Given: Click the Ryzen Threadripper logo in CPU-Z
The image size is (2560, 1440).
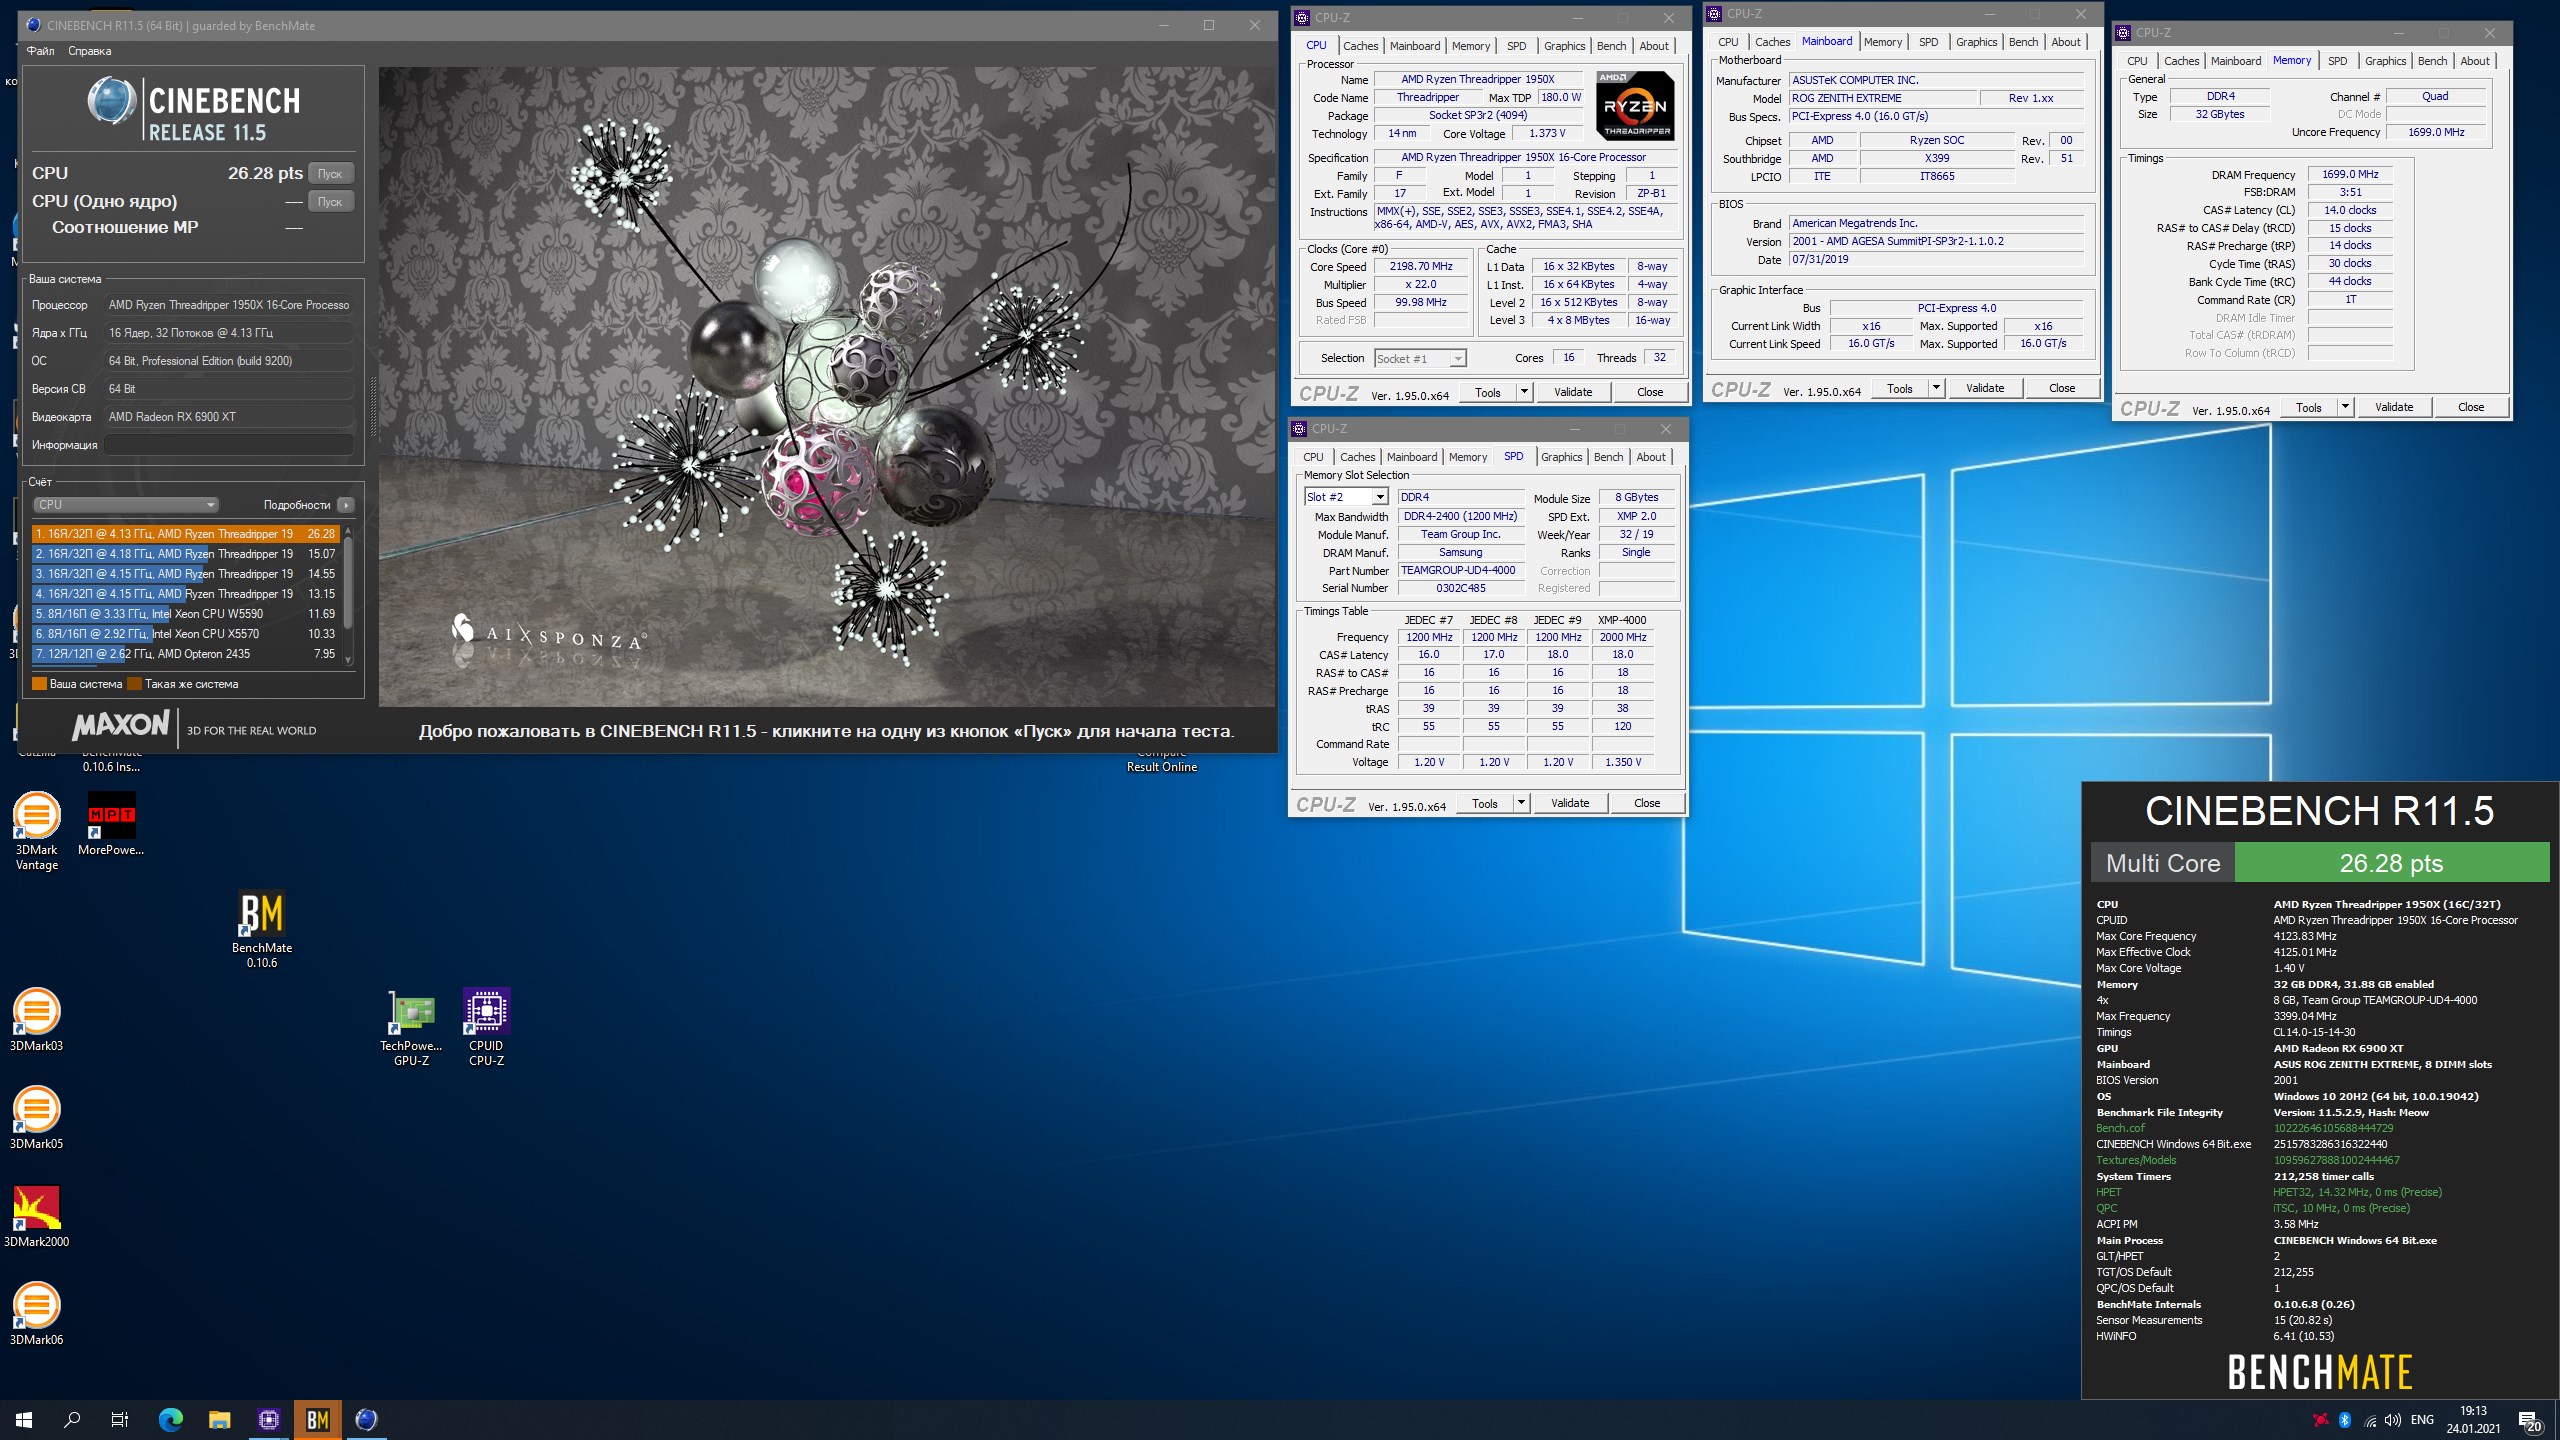Looking at the screenshot, I should 1634,105.
